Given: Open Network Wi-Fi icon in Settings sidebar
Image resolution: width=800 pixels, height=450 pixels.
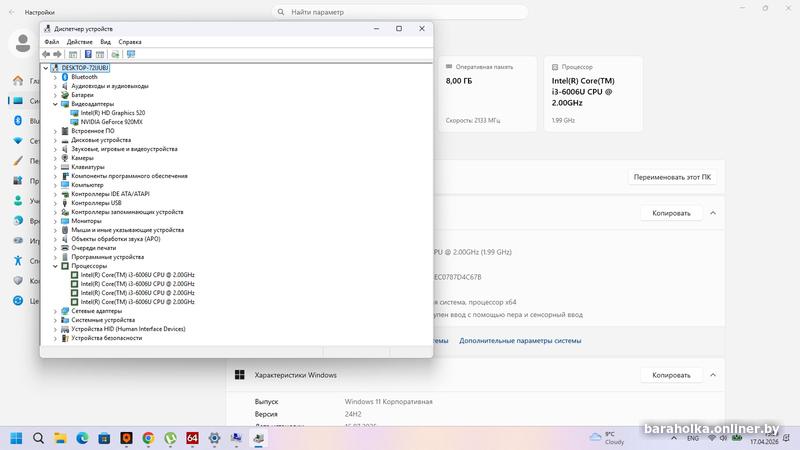Looking at the screenshot, I should (18, 140).
